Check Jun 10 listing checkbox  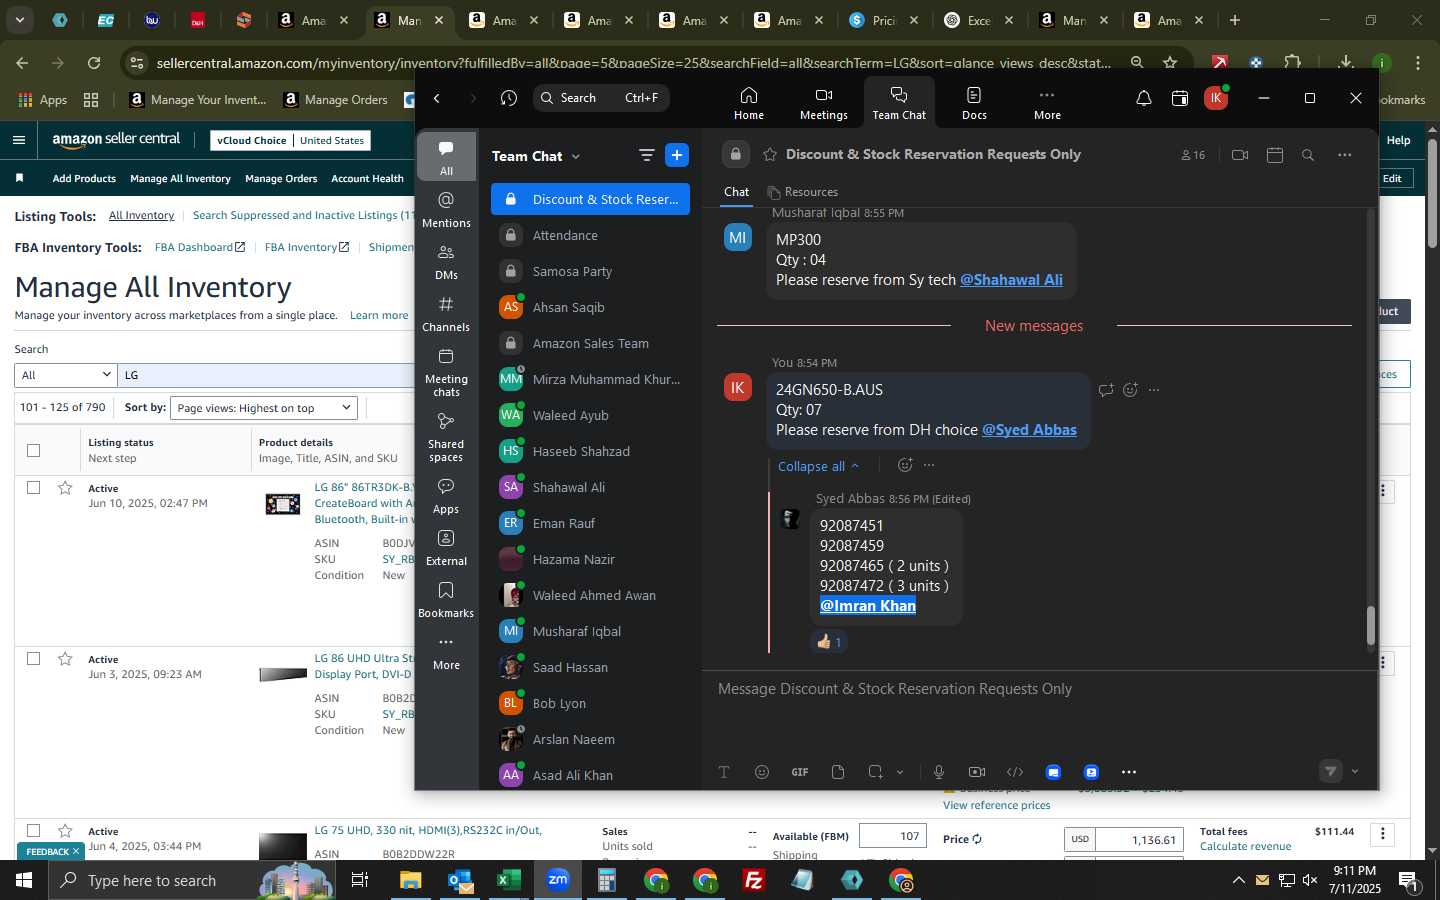[x=33, y=488]
